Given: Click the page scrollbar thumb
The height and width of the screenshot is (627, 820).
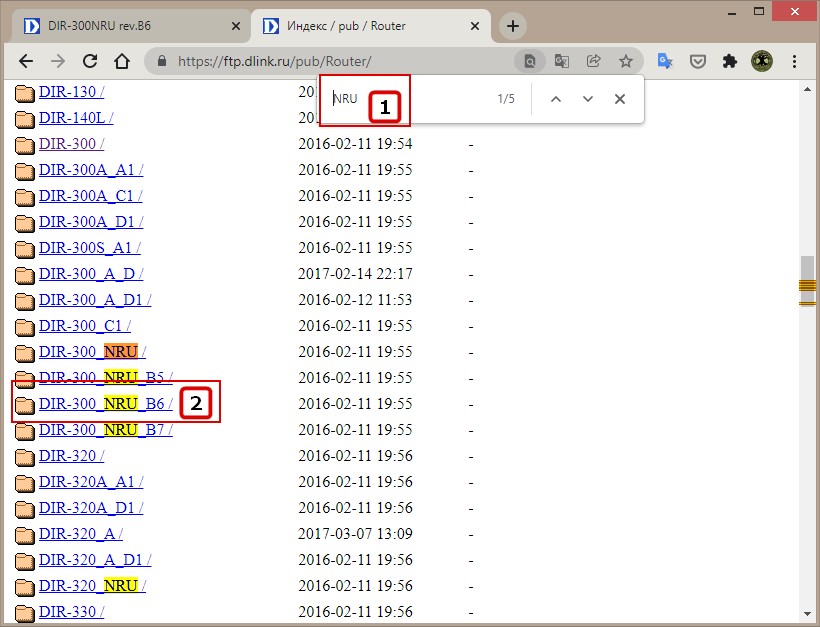Looking at the screenshot, I should pyautogui.click(x=807, y=281).
